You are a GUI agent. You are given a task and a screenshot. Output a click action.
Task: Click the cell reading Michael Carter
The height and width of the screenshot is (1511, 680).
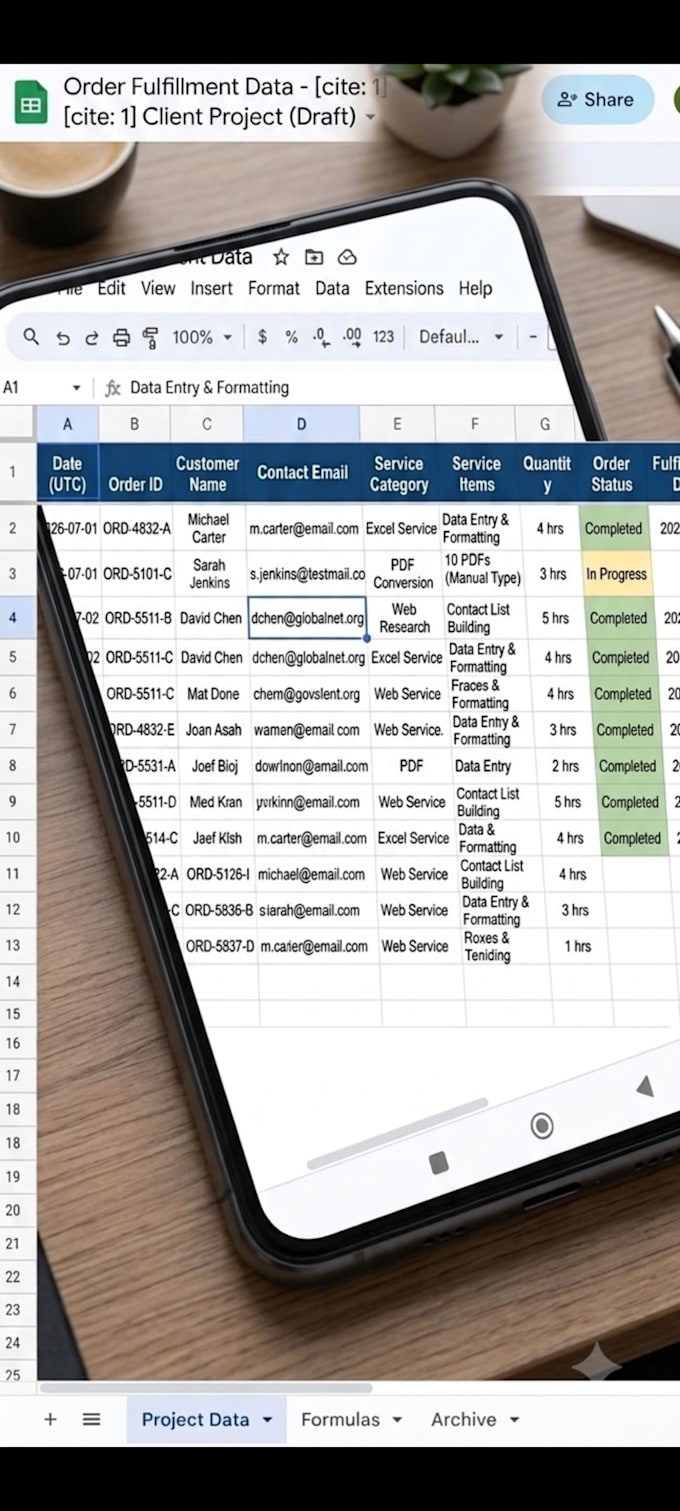tap(208, 528)
